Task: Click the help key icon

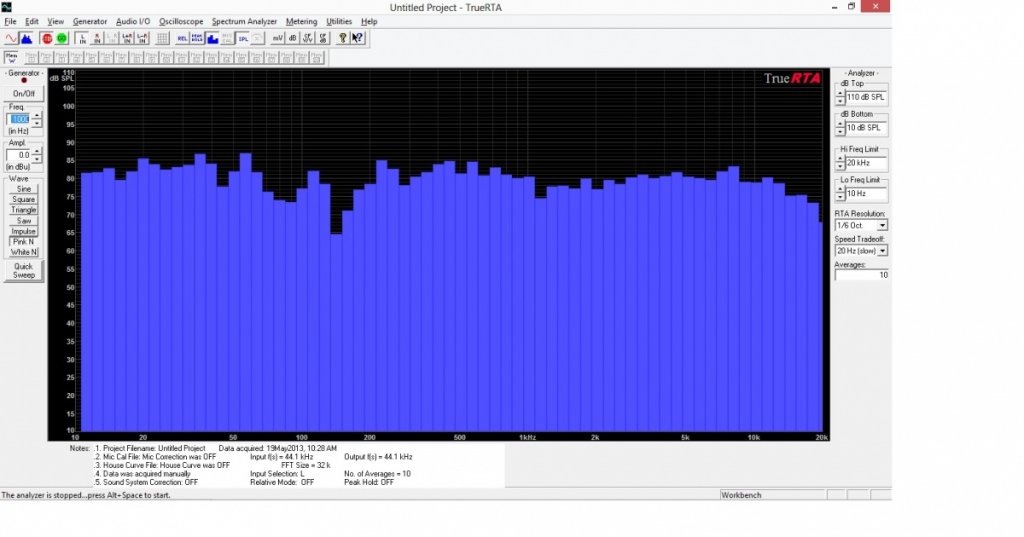Action: click(x=342, y=39)
